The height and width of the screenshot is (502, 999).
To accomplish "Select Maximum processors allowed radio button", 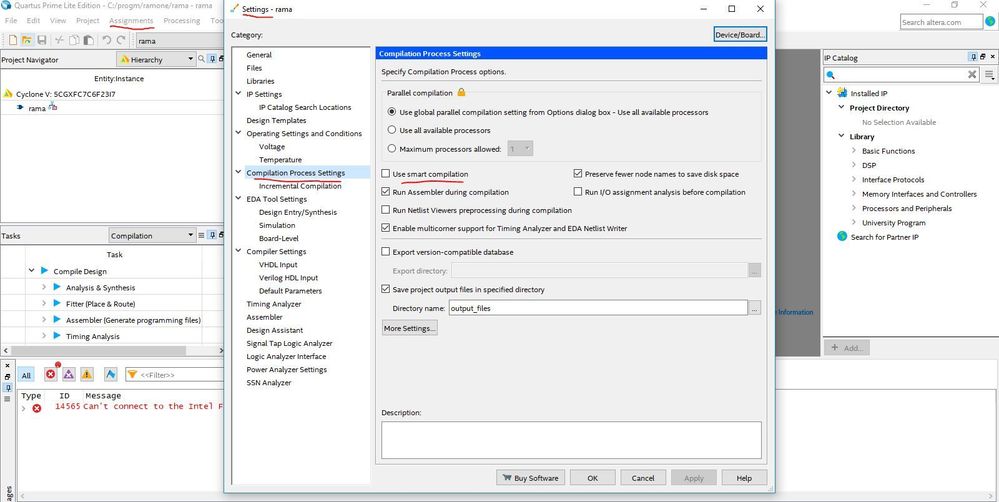I will (392, 149).
